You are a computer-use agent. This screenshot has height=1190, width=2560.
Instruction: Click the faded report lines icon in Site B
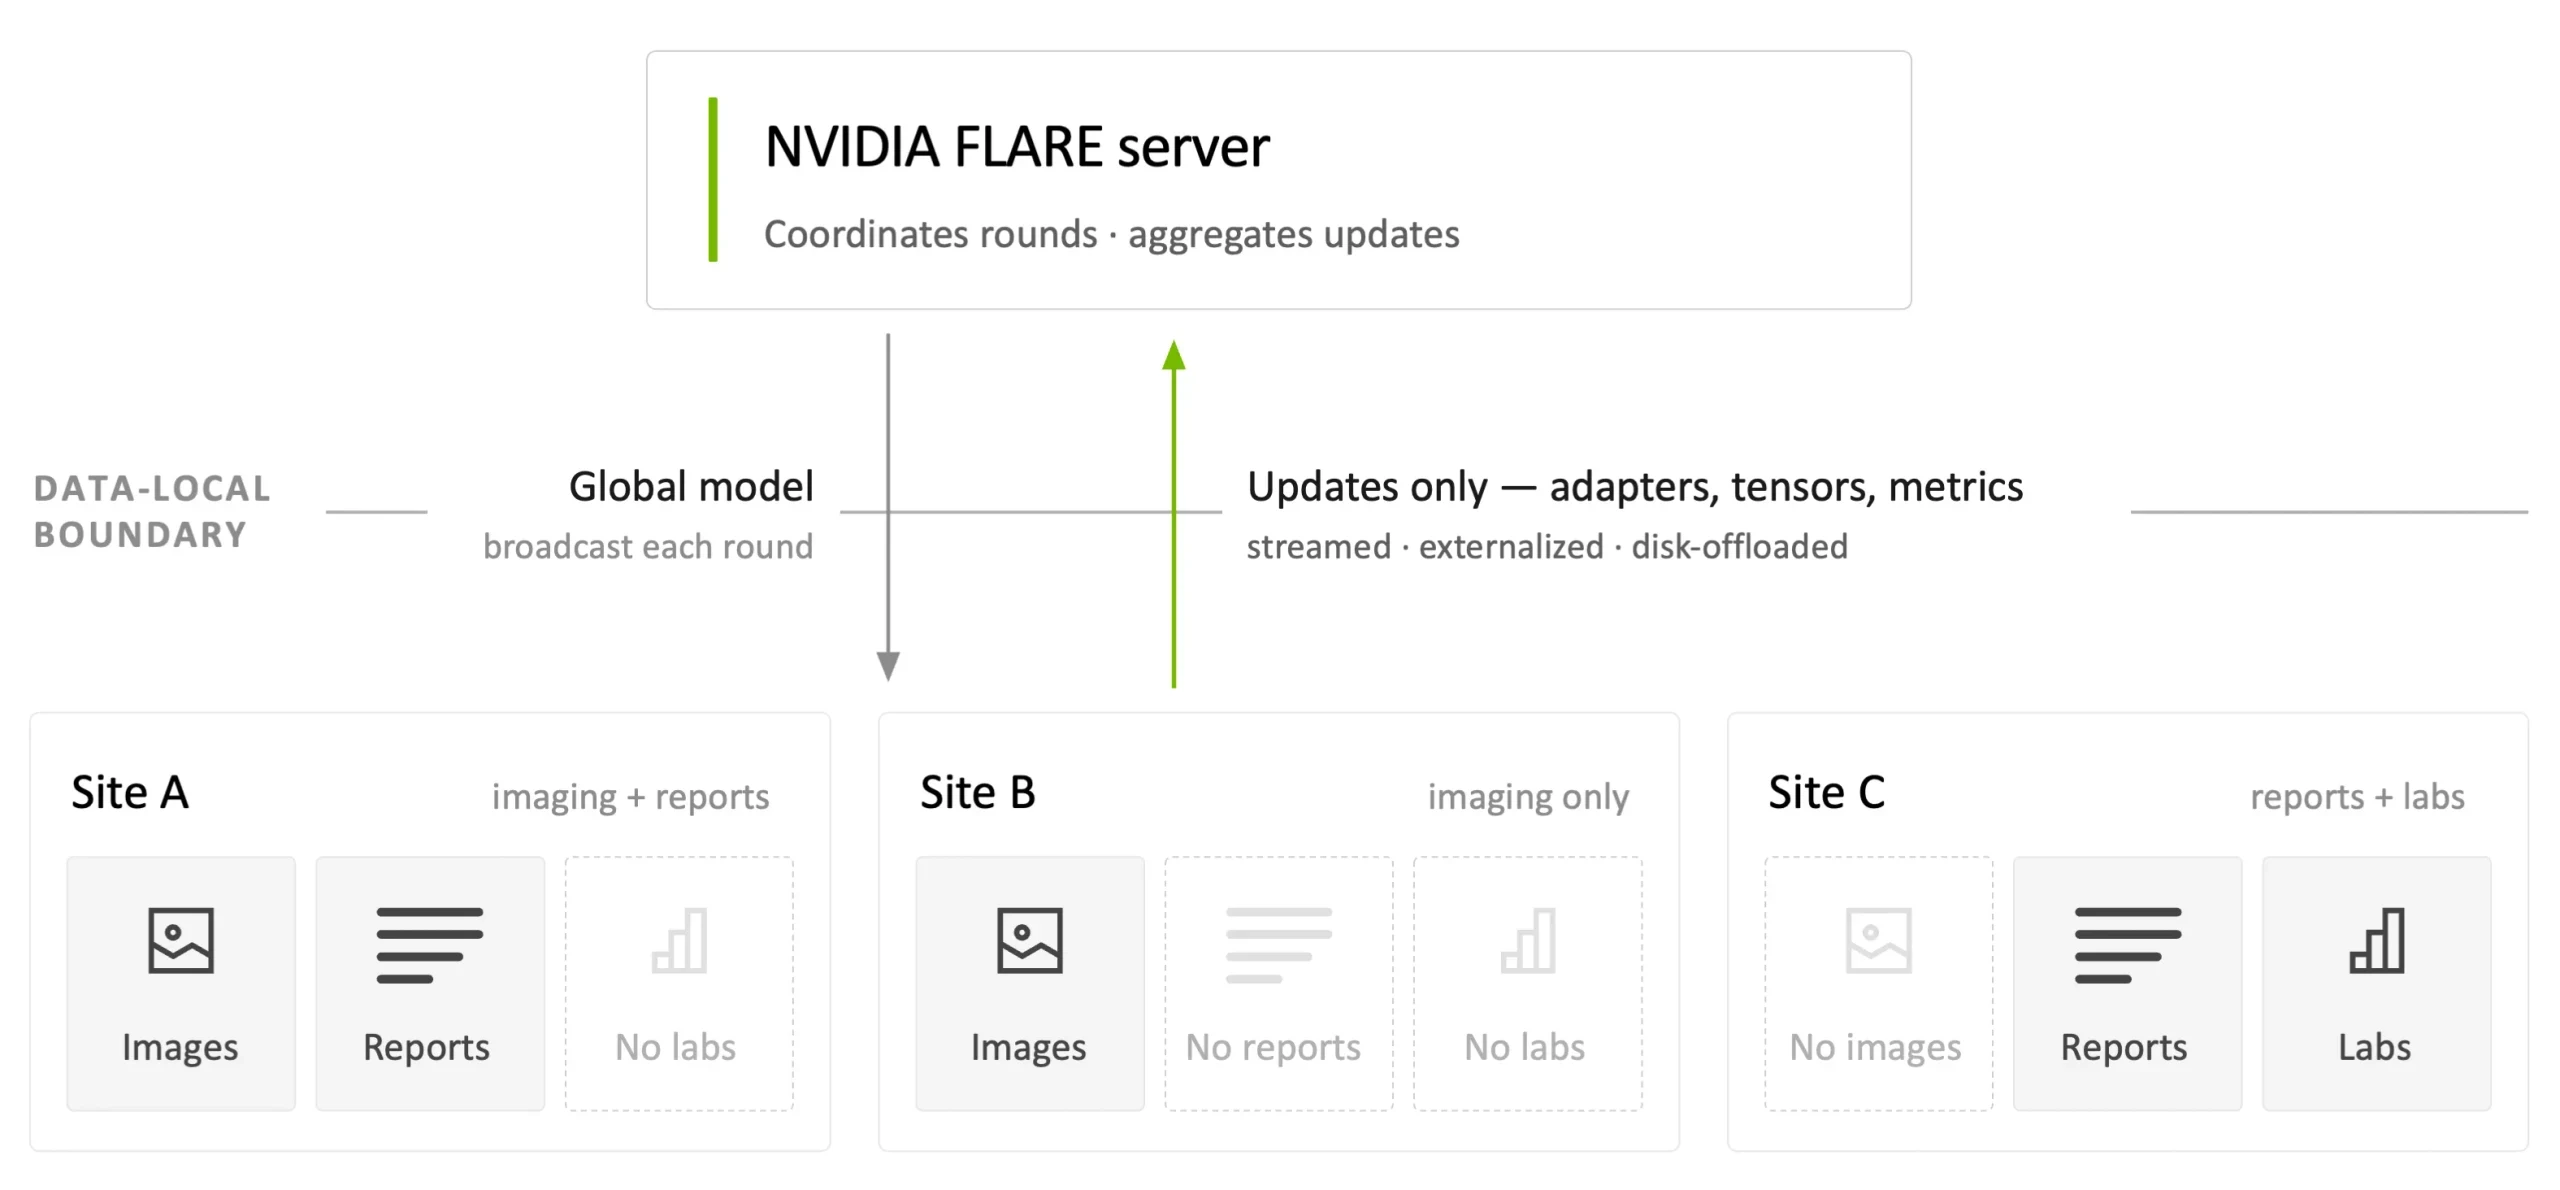(1278, 945)
